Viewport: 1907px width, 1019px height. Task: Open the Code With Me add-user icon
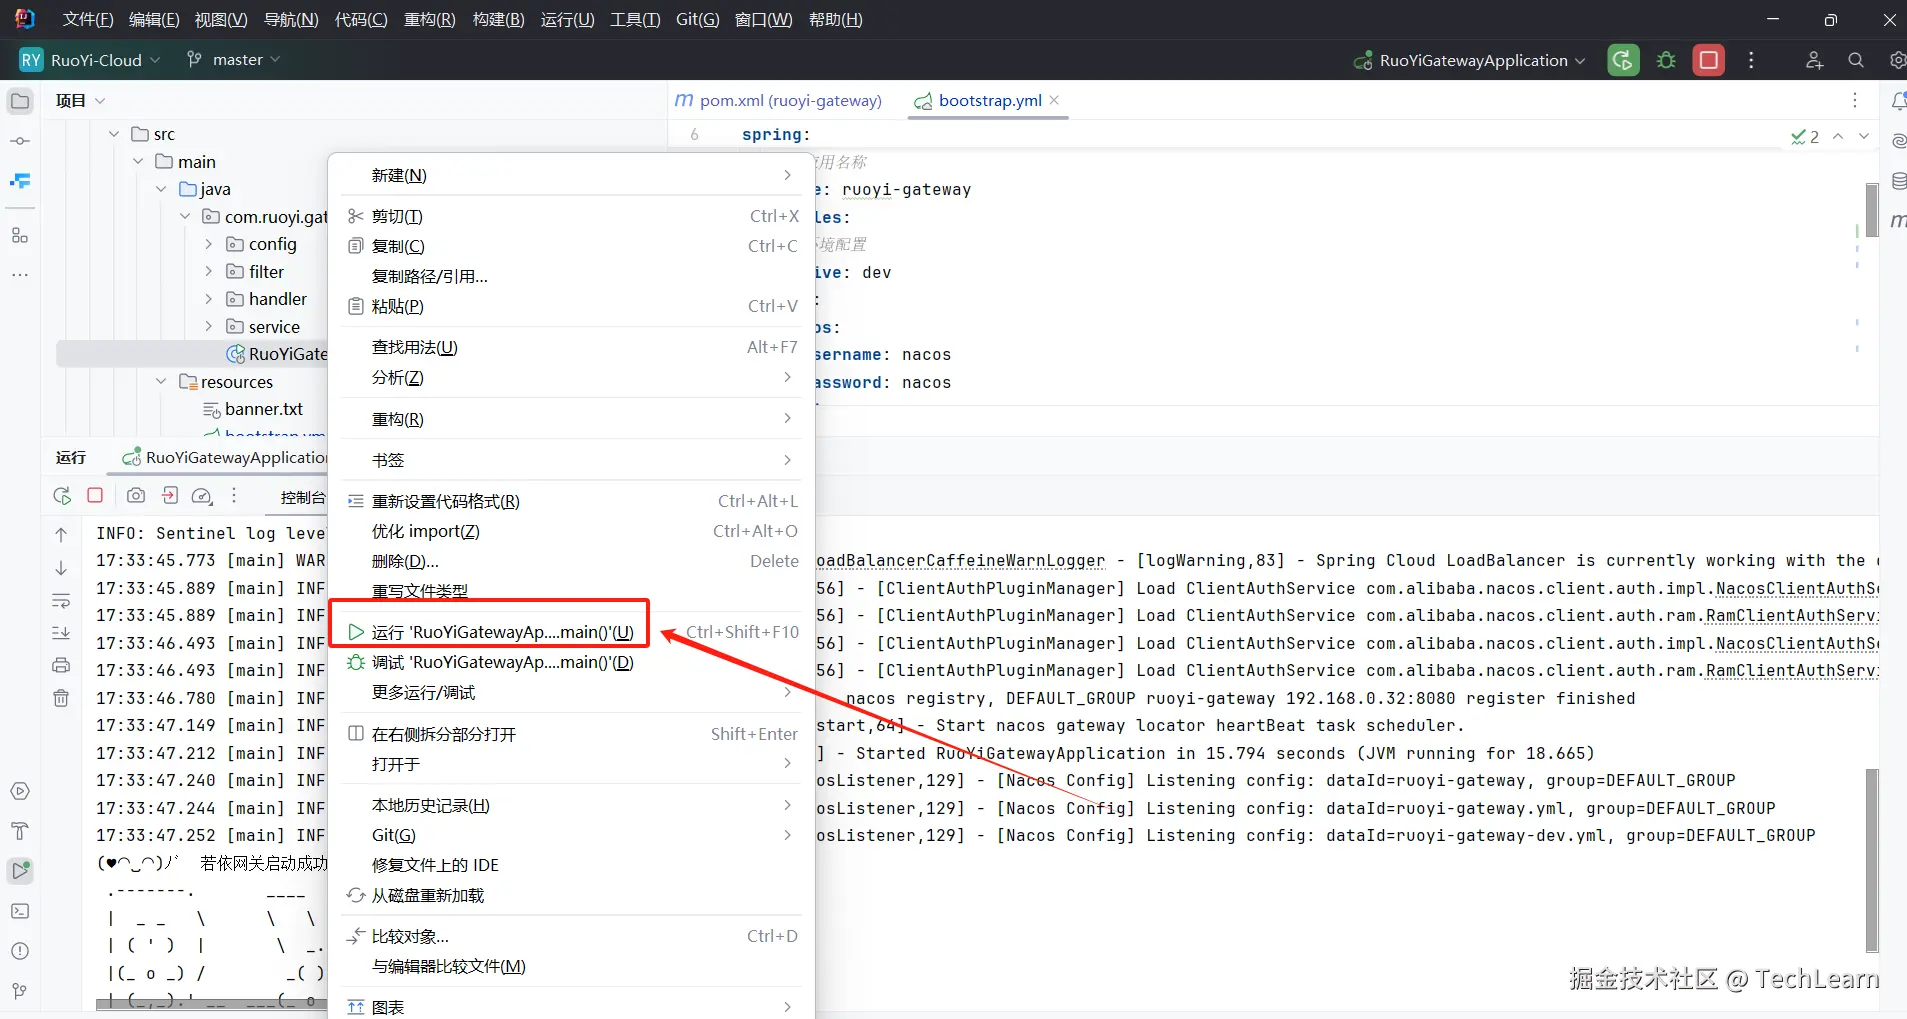pos(1814,60)
